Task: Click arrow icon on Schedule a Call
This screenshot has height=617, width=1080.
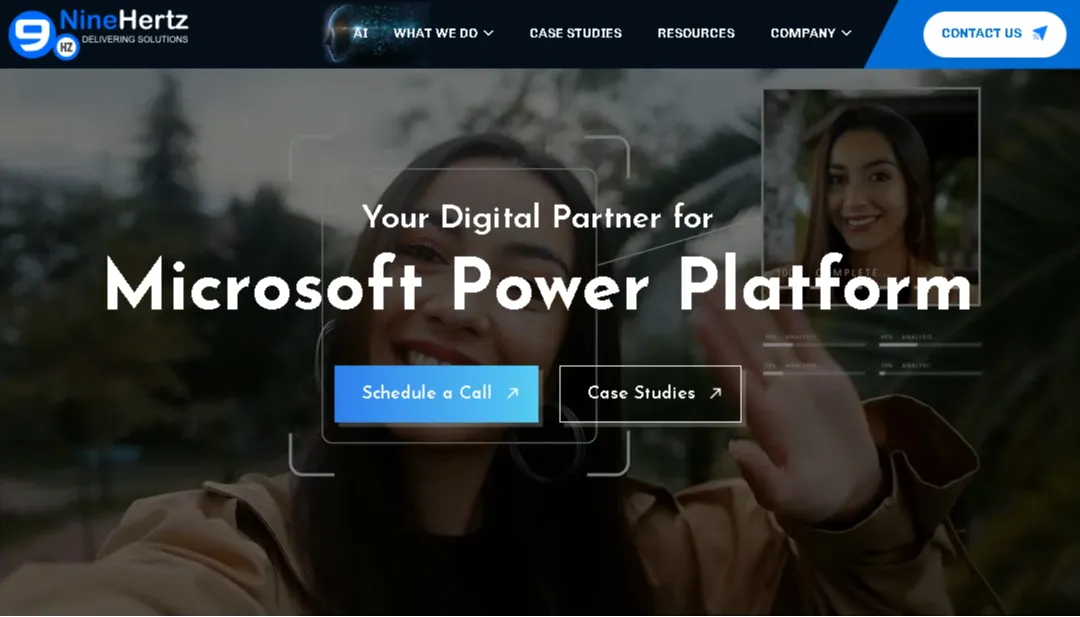Action: 512,393
